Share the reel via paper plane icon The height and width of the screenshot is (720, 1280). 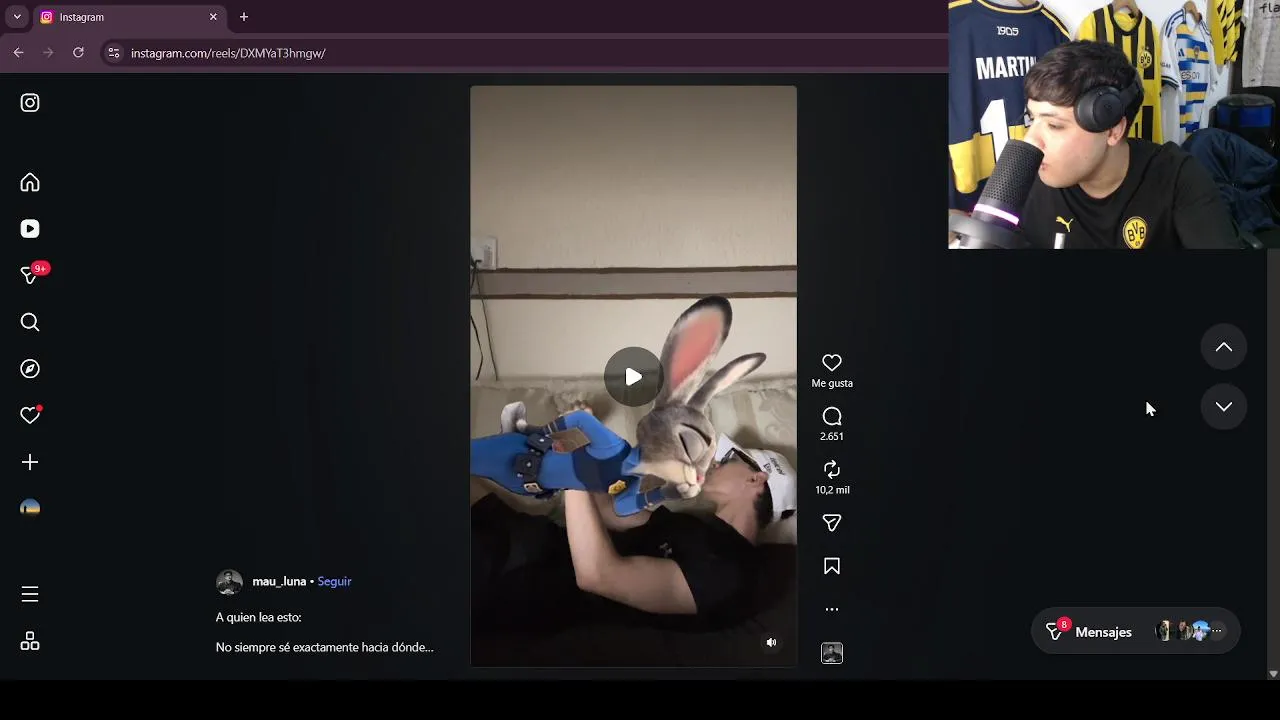coord(832,523)
